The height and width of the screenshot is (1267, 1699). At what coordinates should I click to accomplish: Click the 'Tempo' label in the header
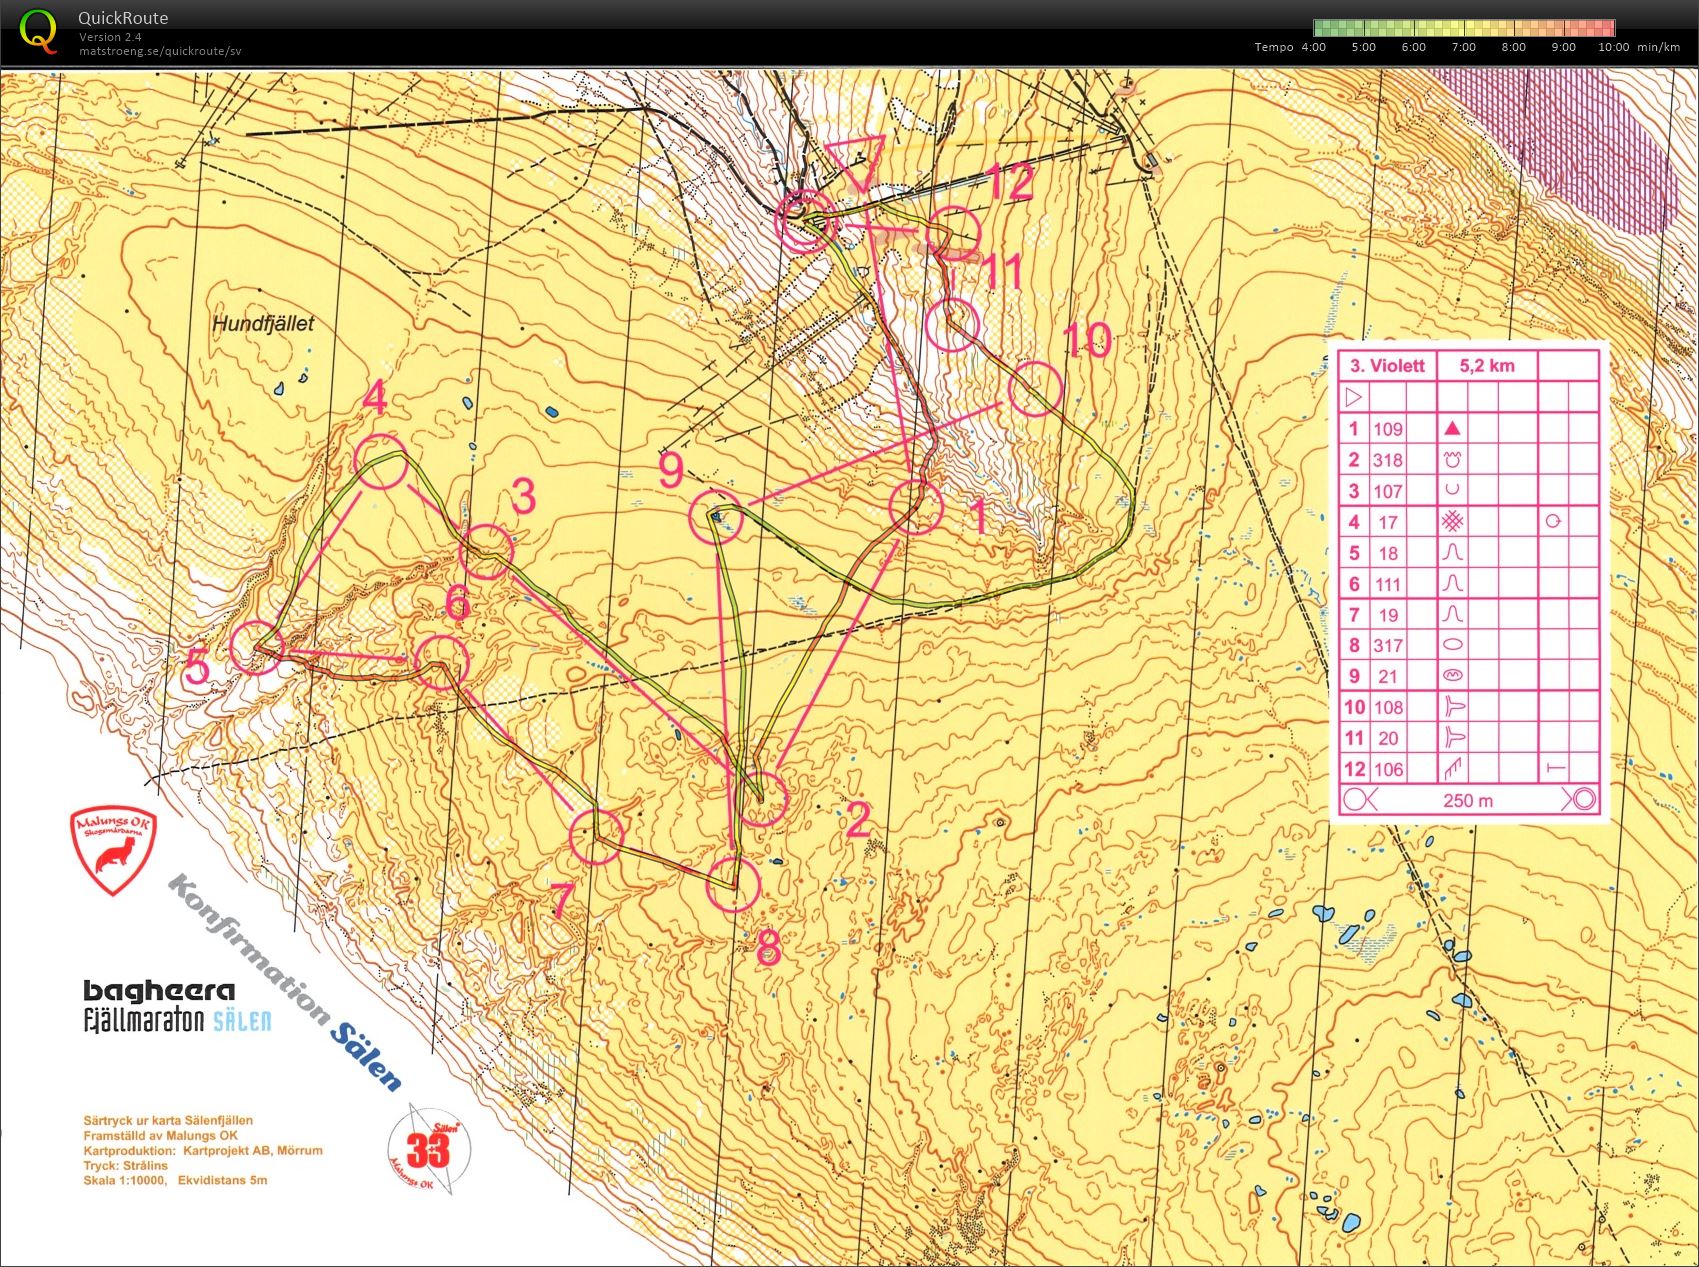(1274, 47)
